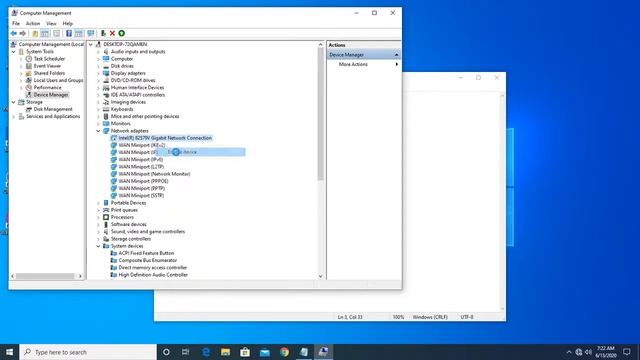Viewport: 640px width, 360px height.
Task: Click the red X Uninstall device icon
Action: pyautogui.click(x=112, y=33)
